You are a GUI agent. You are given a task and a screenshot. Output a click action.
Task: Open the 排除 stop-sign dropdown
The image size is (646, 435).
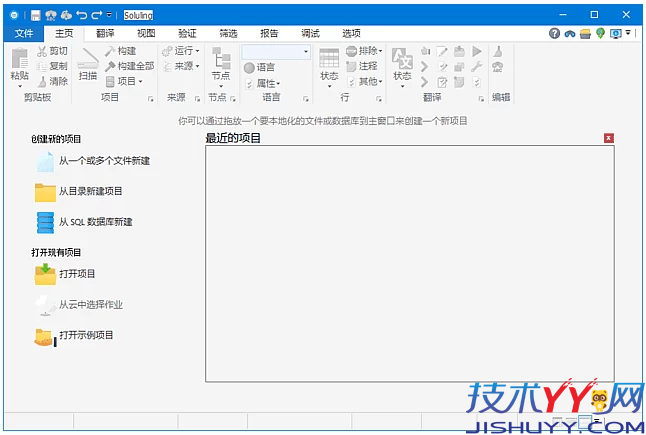[364, 51]
